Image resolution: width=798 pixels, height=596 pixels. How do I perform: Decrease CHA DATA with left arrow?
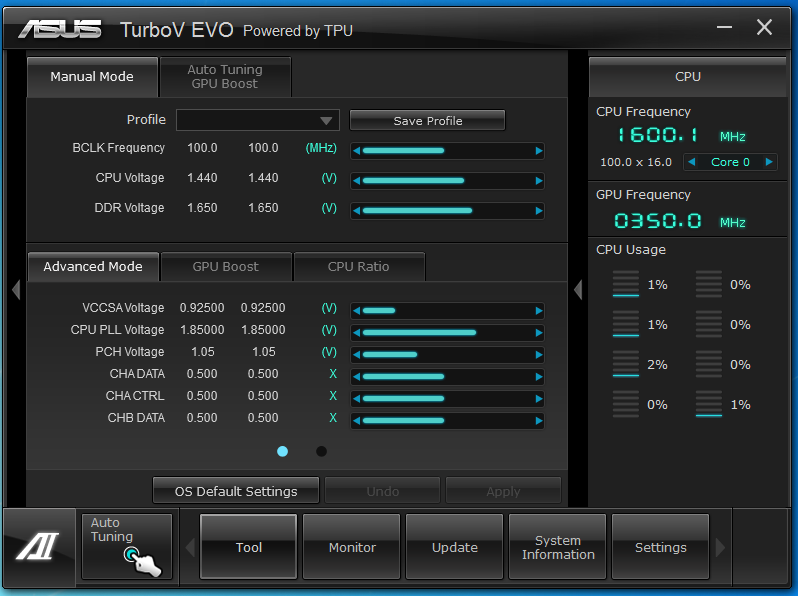pos(356,377)
